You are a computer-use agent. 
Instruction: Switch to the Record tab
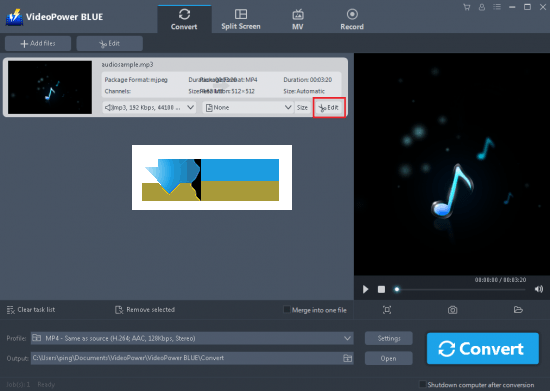coord(352,19)
